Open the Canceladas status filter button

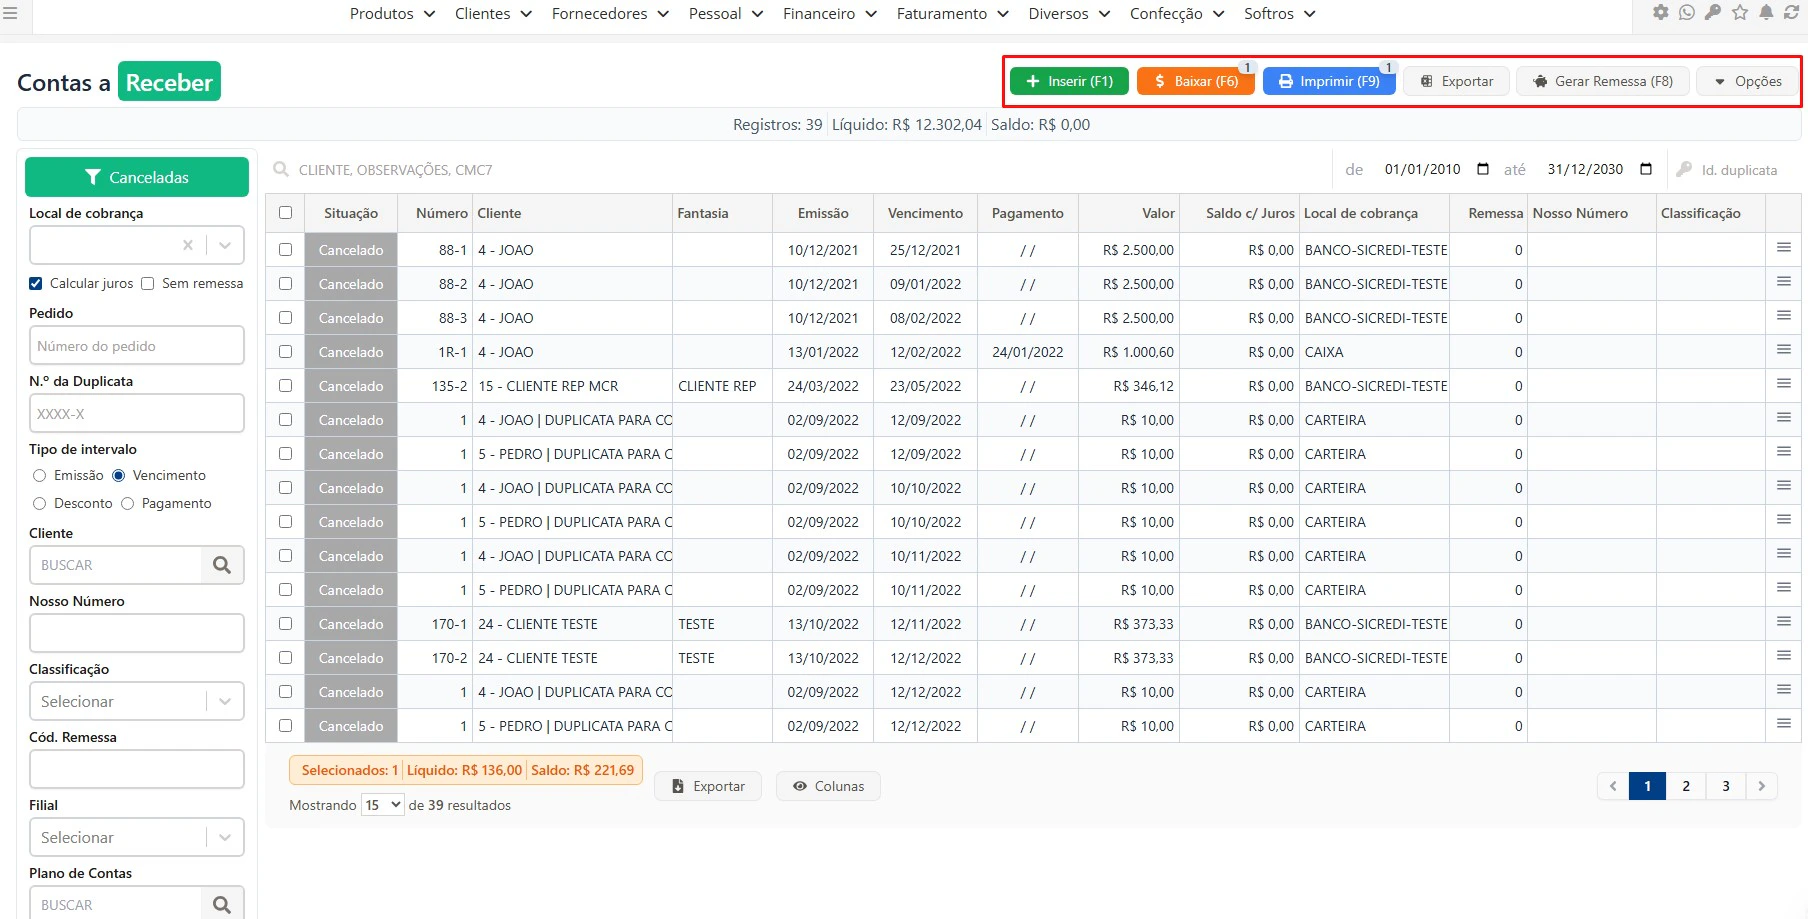point(137,177)
